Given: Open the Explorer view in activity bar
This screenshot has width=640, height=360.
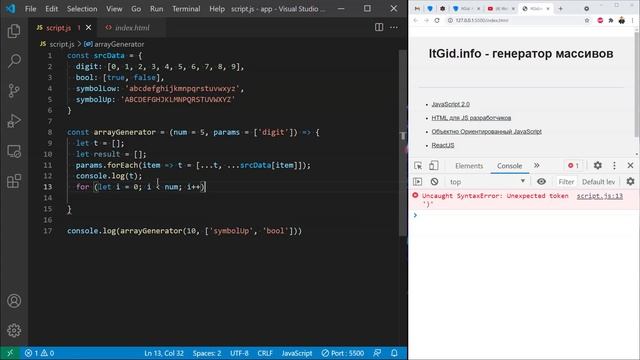Looking at the screenshot, I should pyautogui.click(x=14, y=31).
